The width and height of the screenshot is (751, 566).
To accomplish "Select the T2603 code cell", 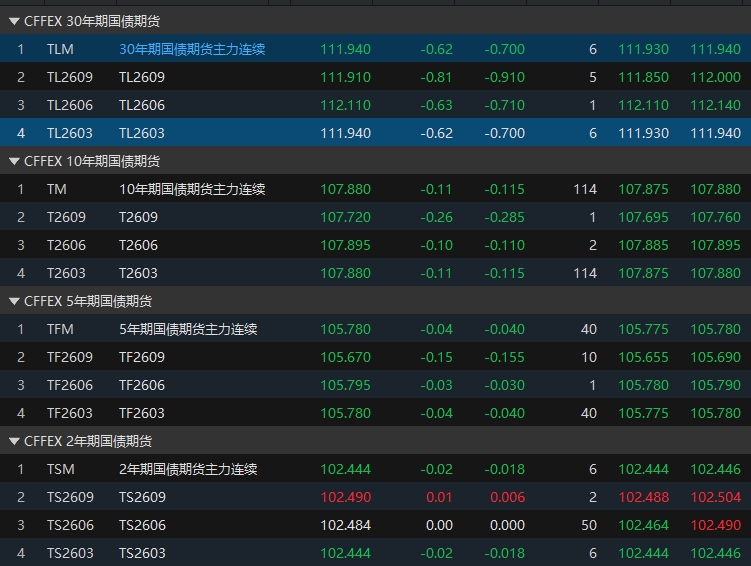I will pyautogui.click(x=66, y=273).
